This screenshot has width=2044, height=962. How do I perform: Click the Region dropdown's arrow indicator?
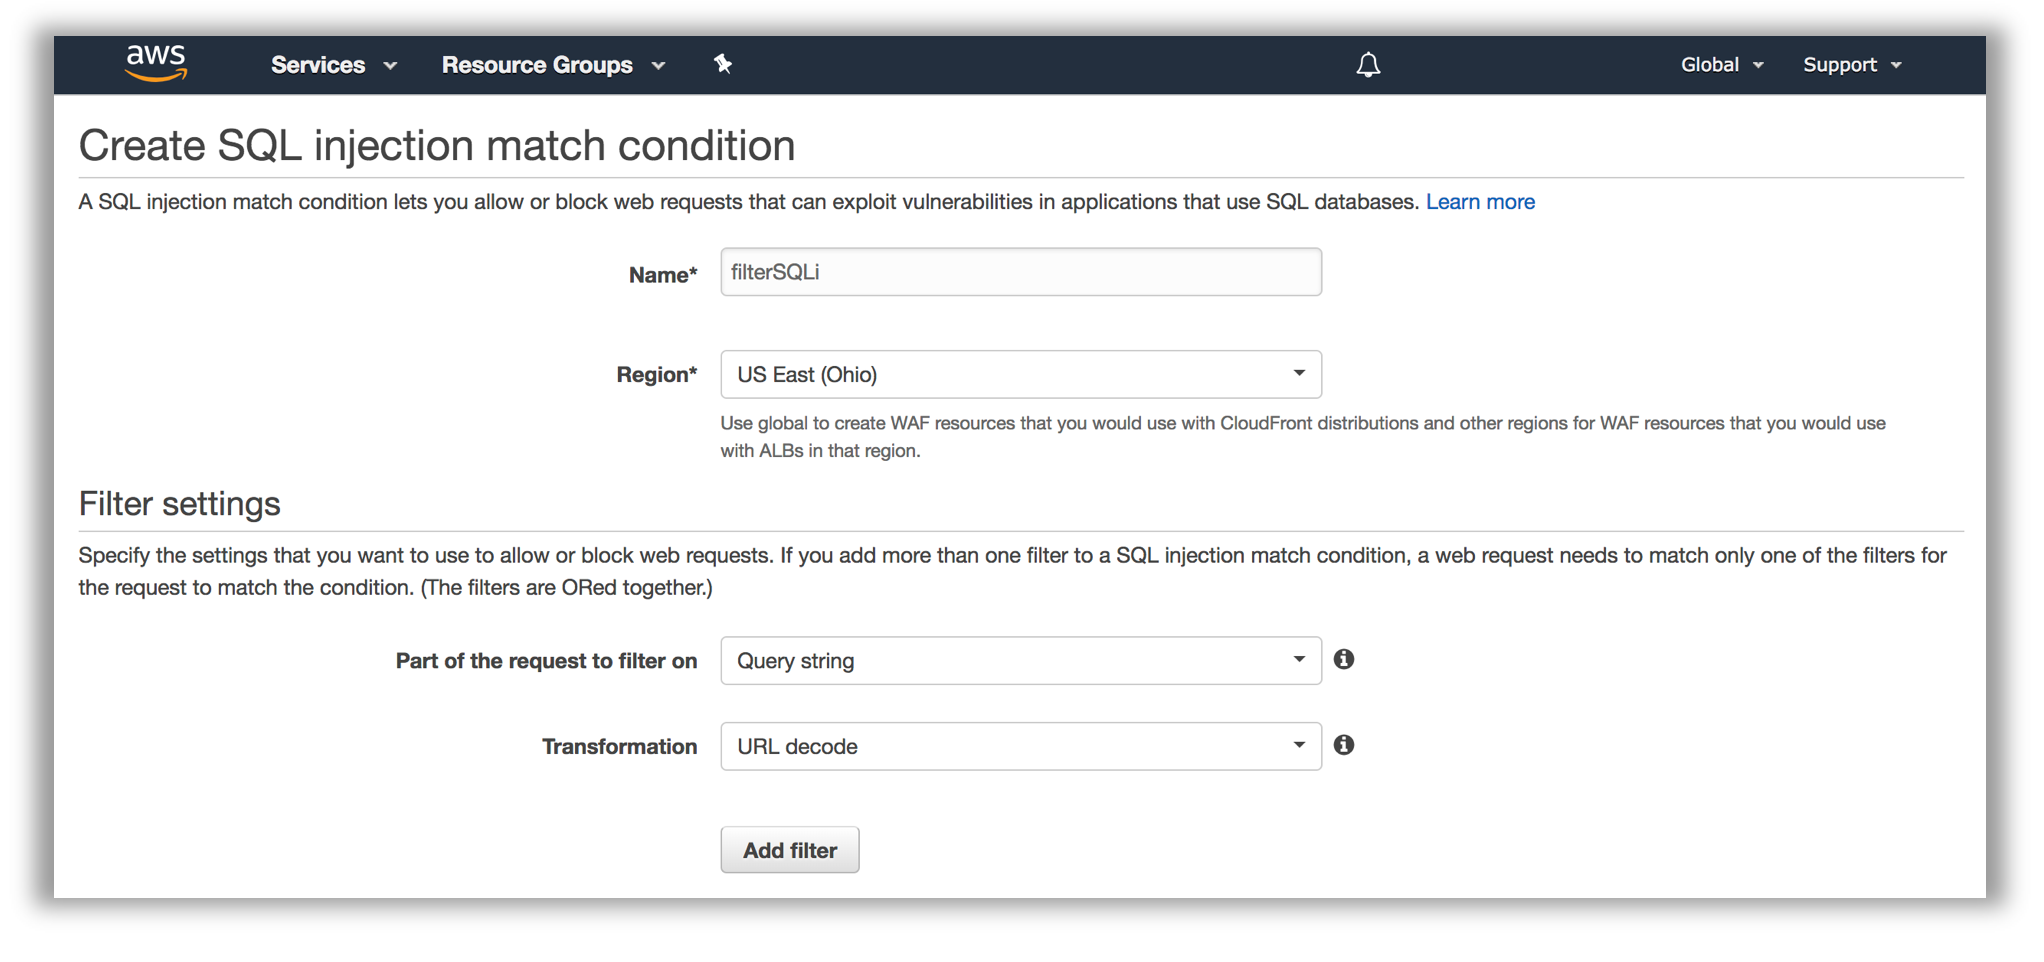(1299, 373)
